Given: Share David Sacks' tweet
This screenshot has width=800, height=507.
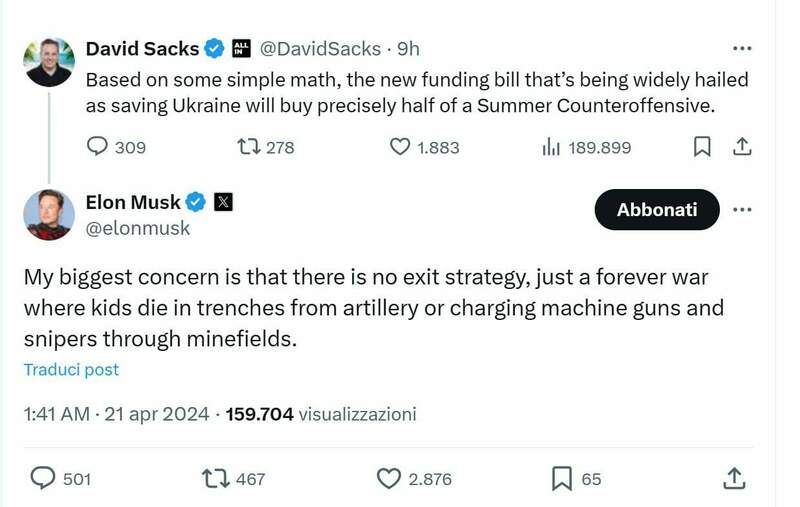Looking at the screenshot, I should [x=742, y=147].
